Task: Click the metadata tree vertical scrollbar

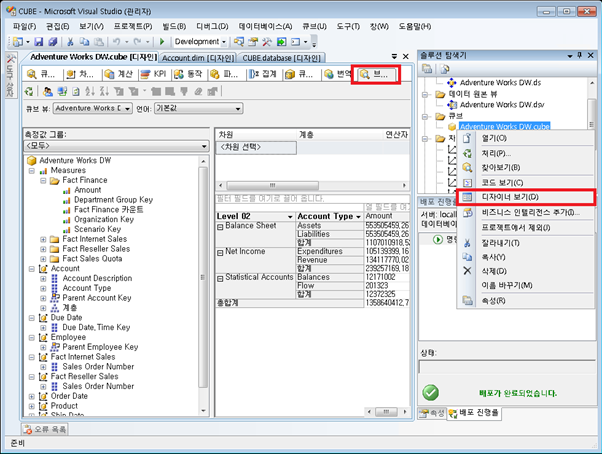Action: coord(203,285)
